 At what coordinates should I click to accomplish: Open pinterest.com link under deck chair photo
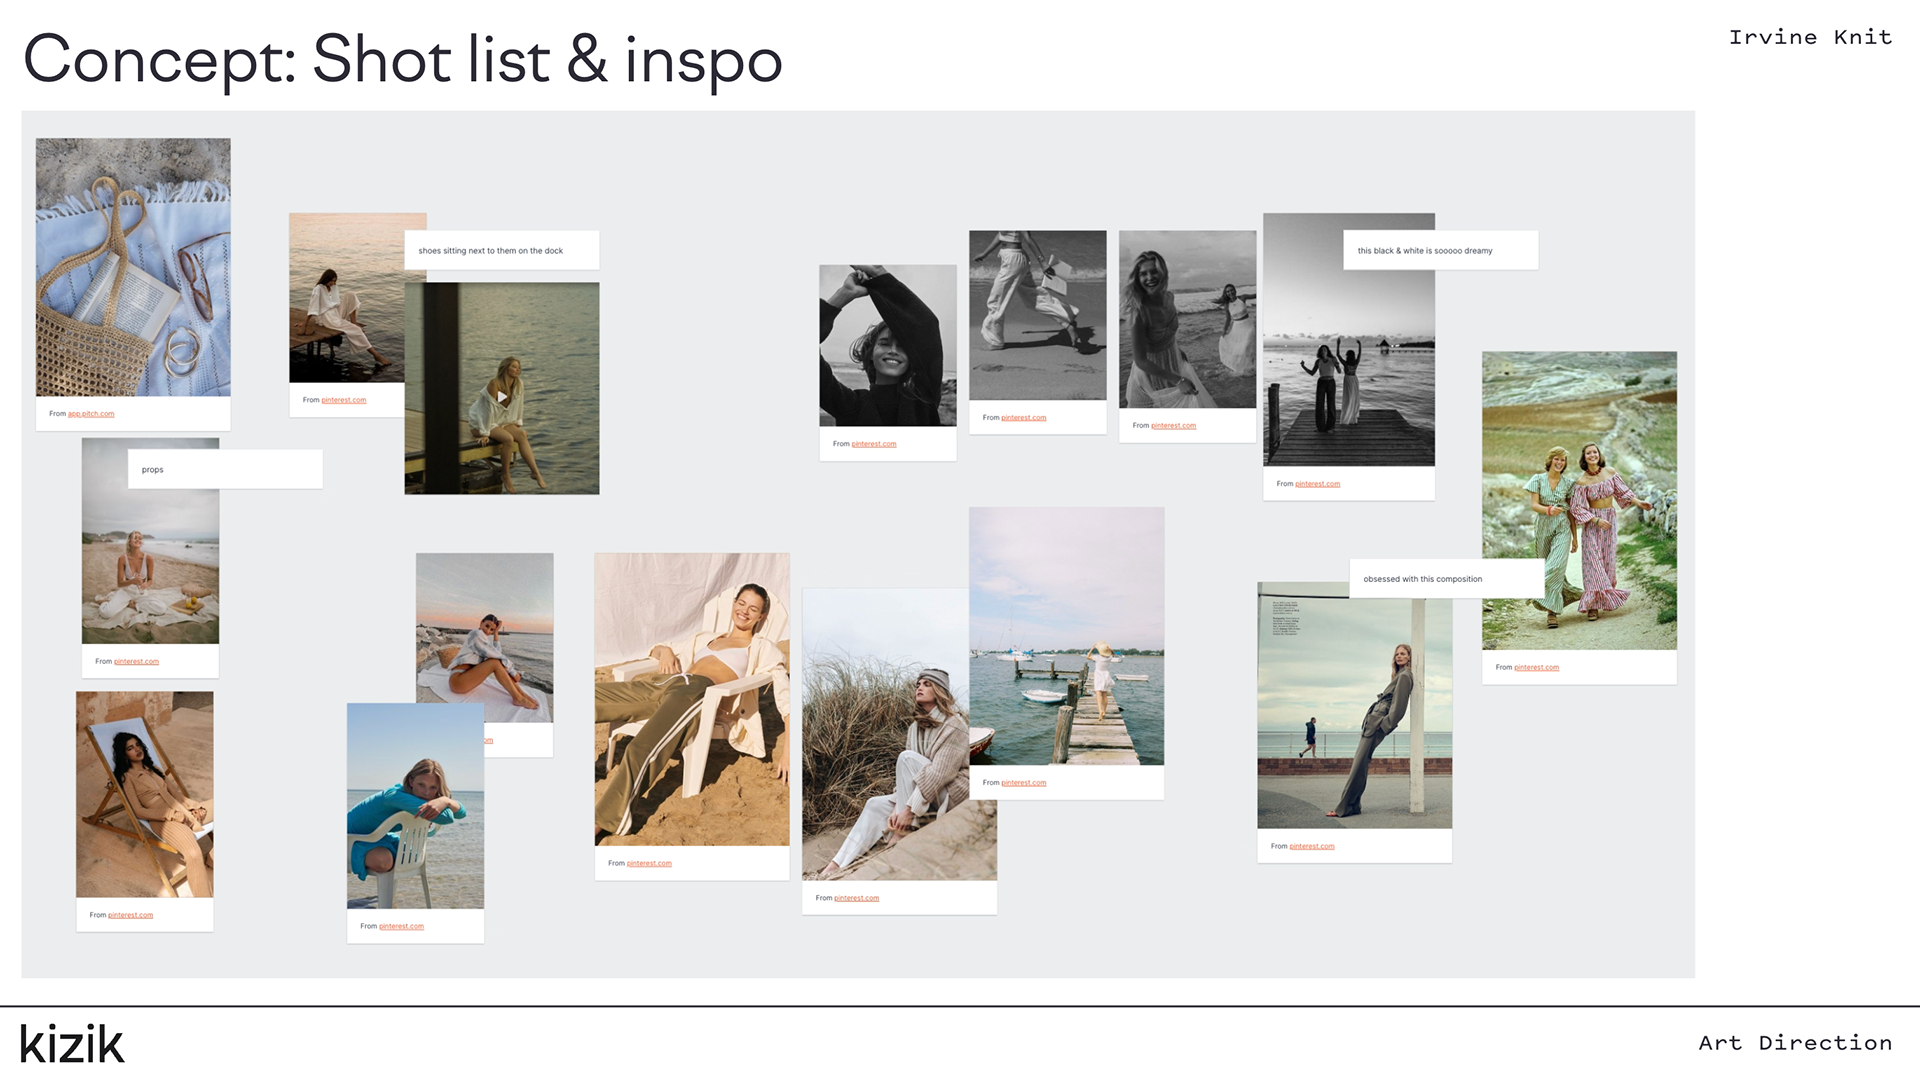131,915
